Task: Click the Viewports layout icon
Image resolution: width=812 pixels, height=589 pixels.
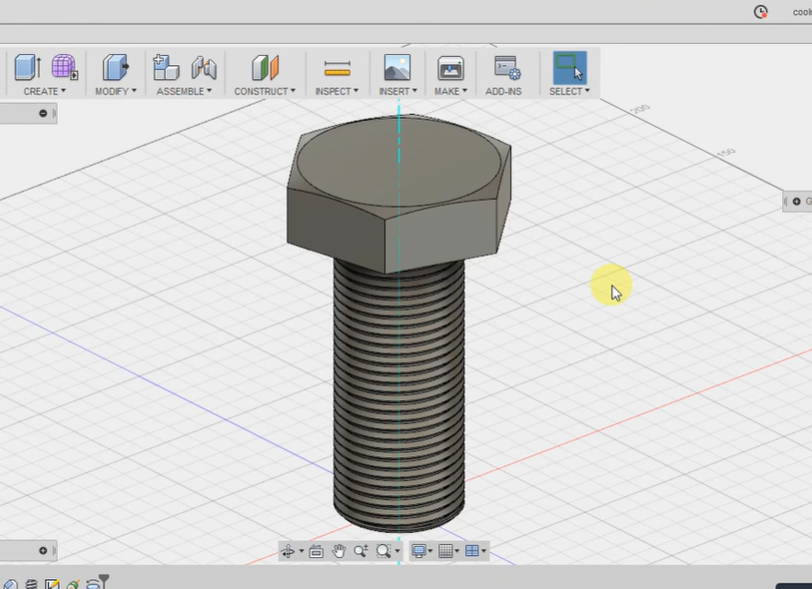Action: [x=472, y=550]
